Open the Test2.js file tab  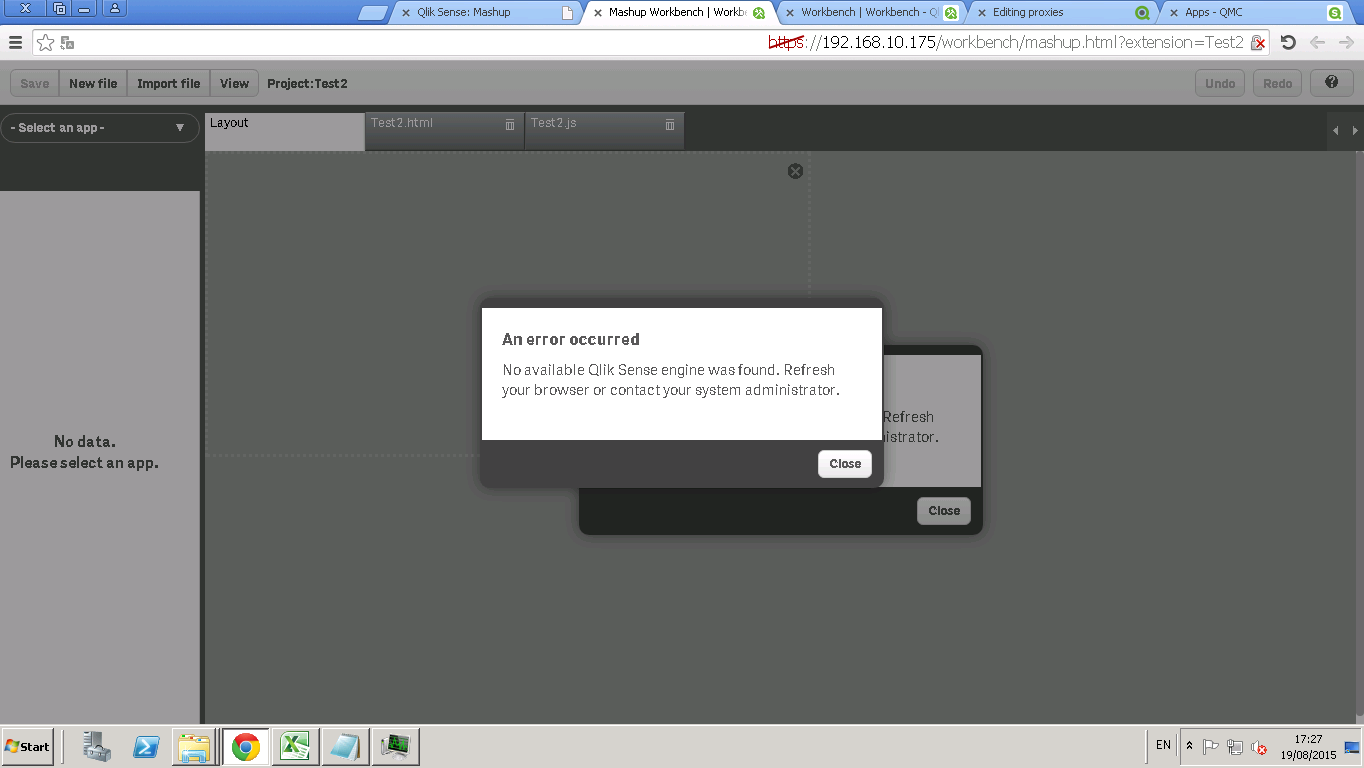click(605, 131)
